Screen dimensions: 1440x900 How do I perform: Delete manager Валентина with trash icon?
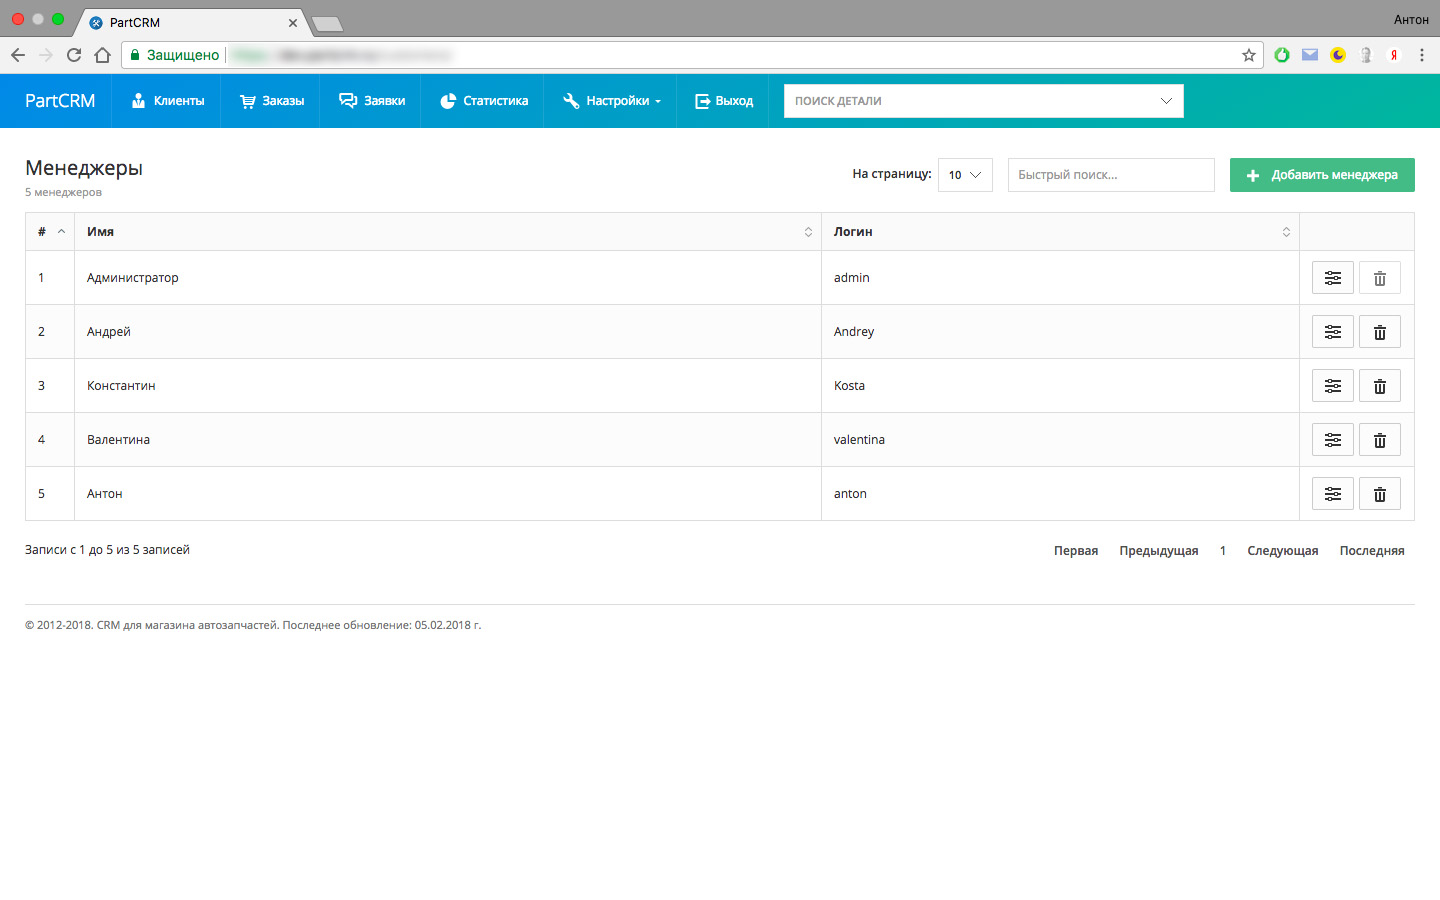1379,440
